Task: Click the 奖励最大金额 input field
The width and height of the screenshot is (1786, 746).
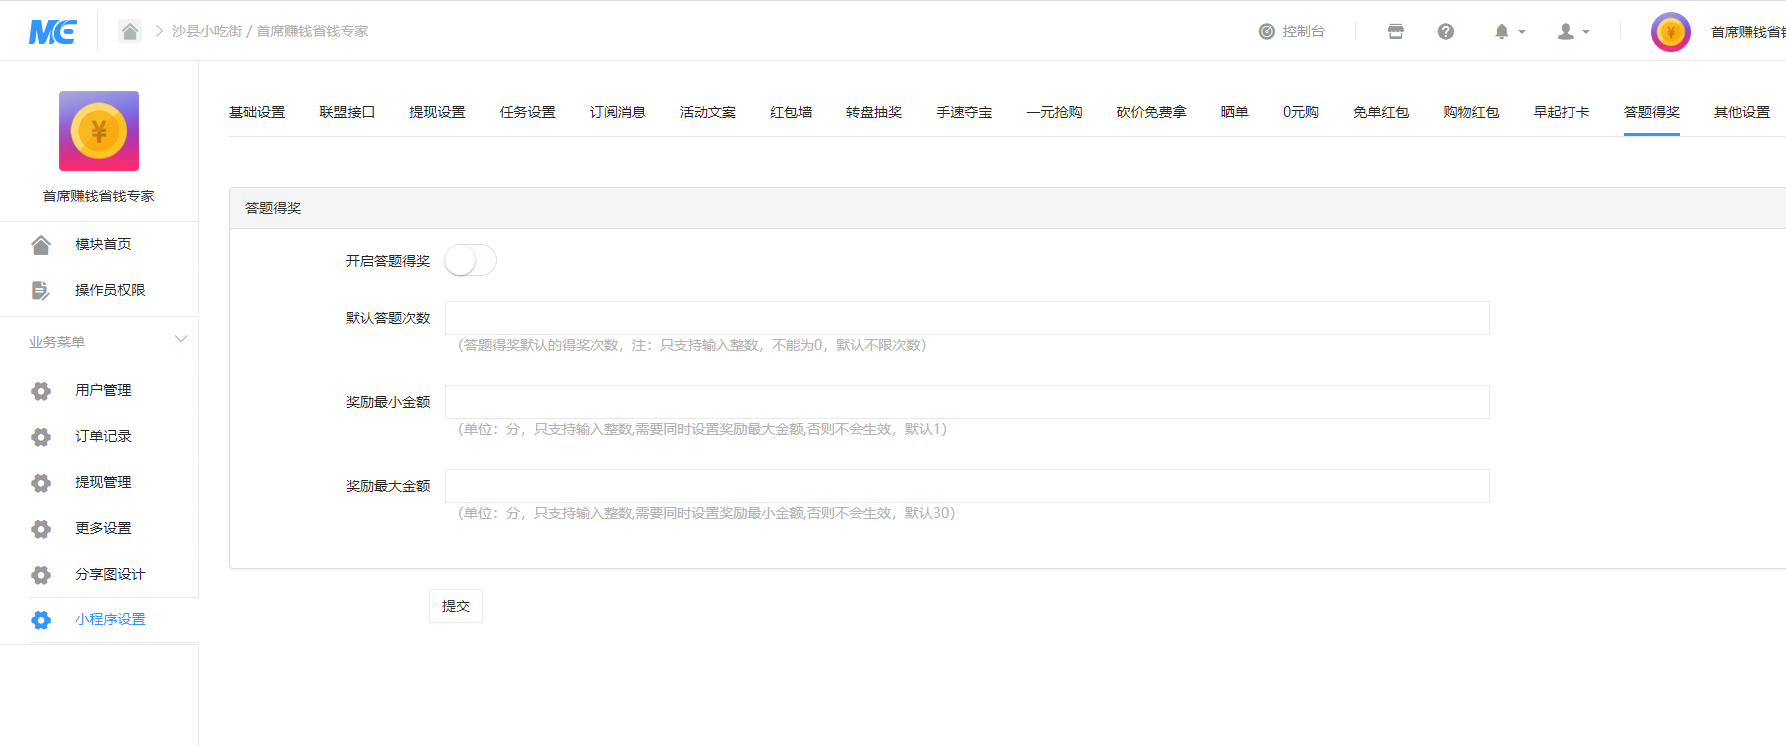Action: [x=966, y=486]
